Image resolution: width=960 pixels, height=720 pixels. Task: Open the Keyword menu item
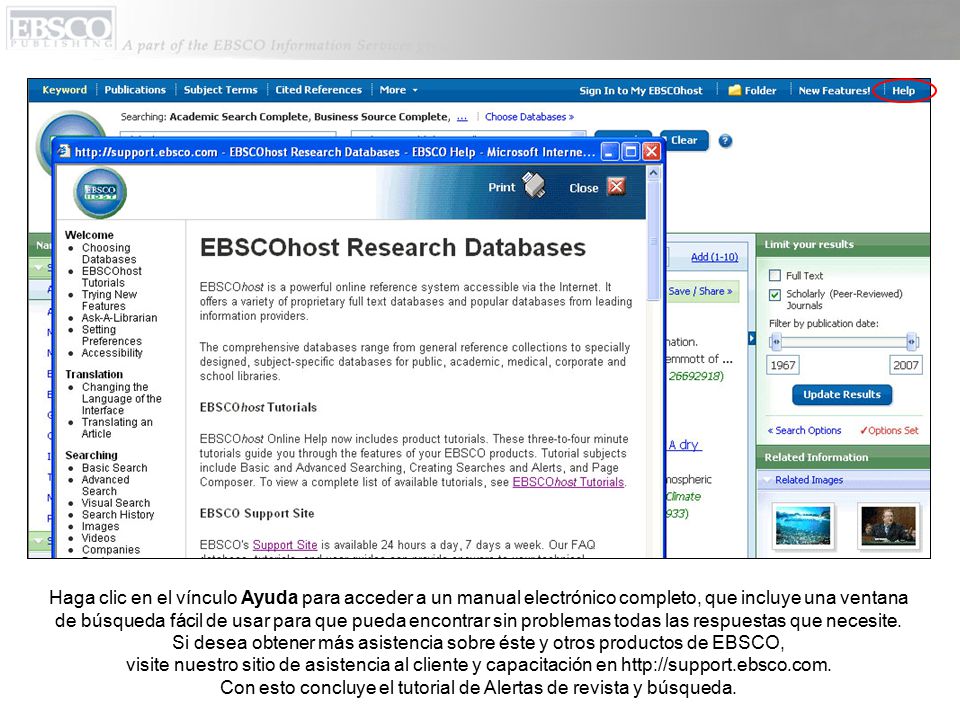coord(64,90)
